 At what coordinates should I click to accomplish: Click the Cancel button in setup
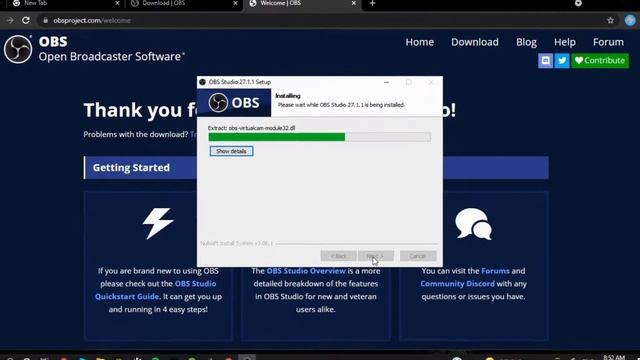(418, 256)
